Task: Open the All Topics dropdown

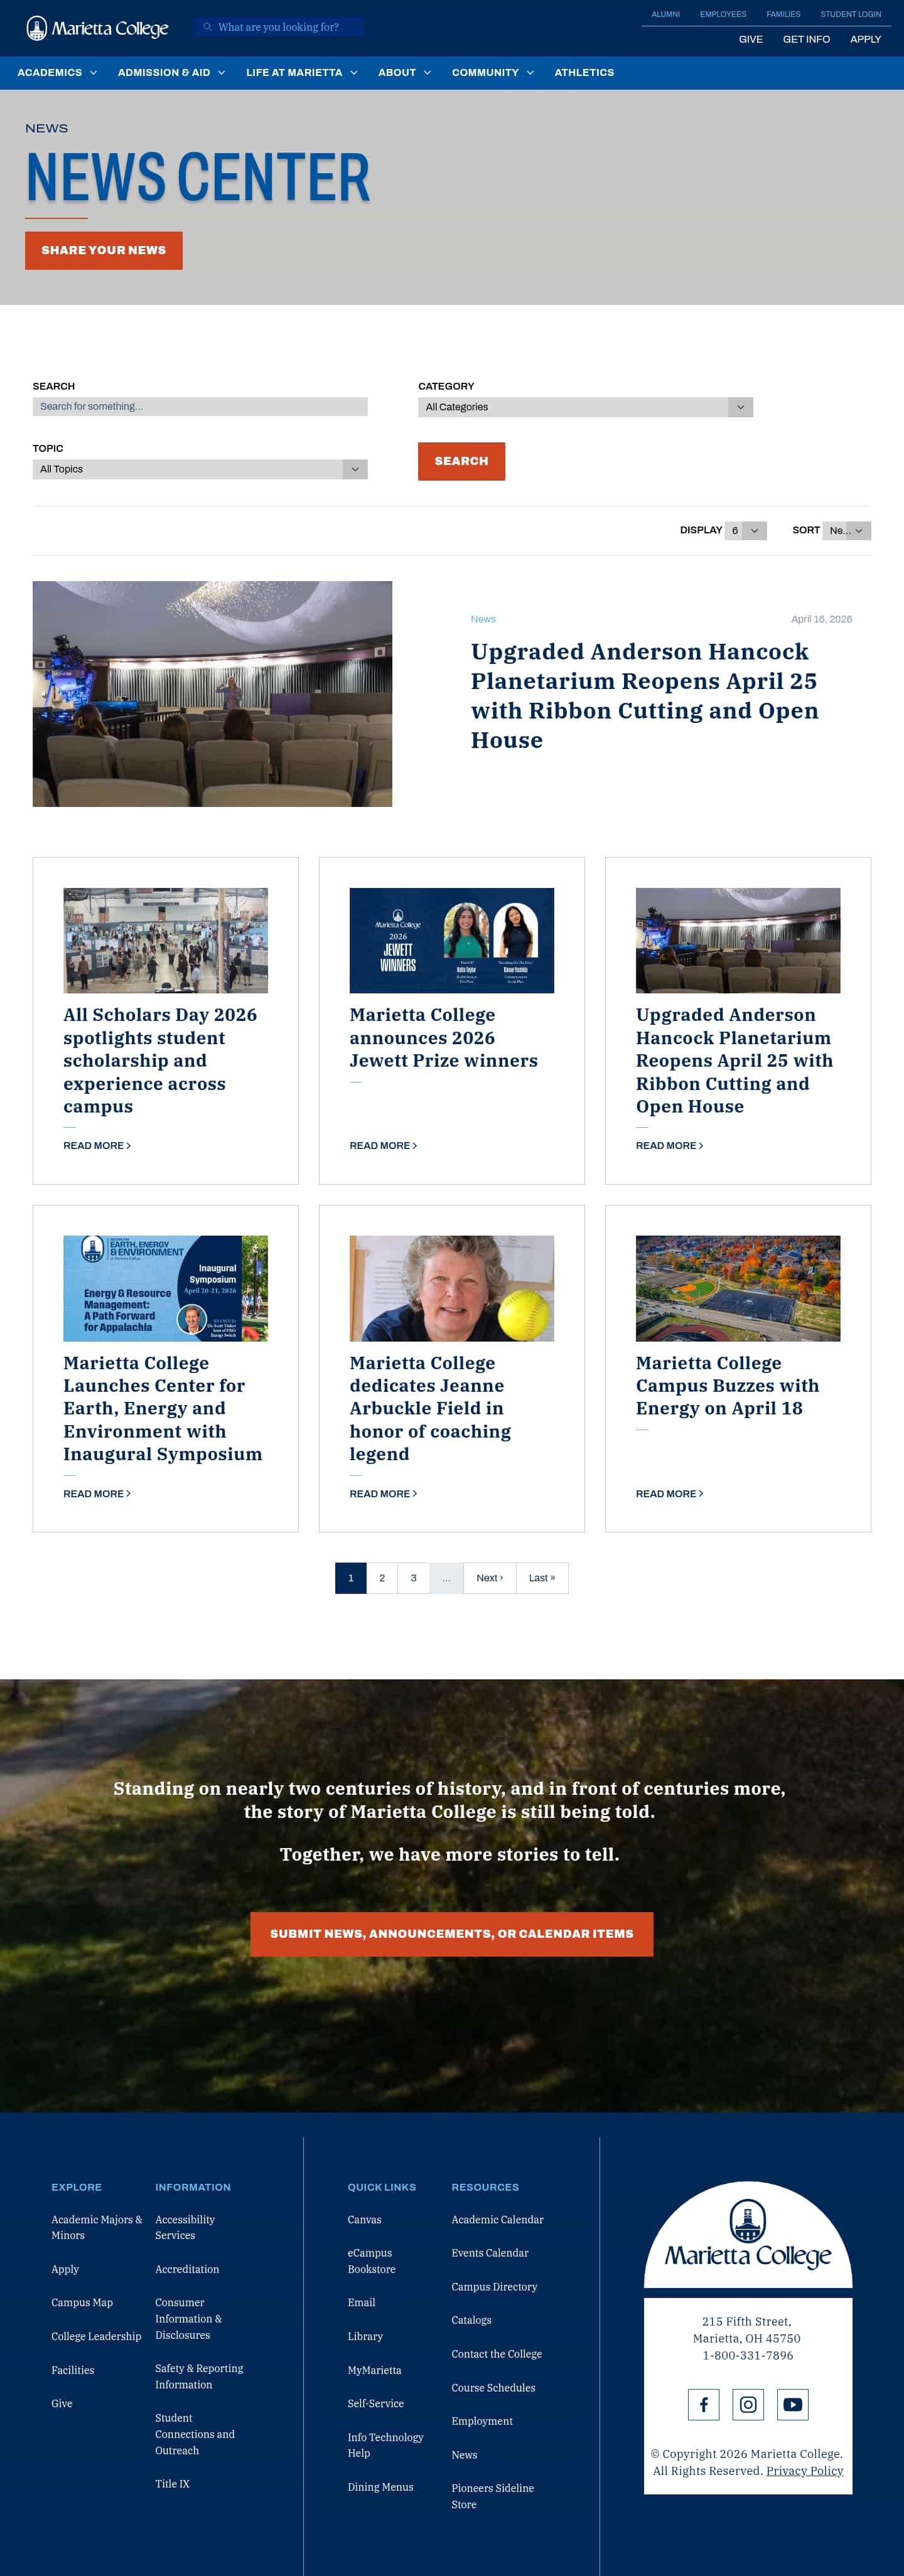Action: [200, 469]
